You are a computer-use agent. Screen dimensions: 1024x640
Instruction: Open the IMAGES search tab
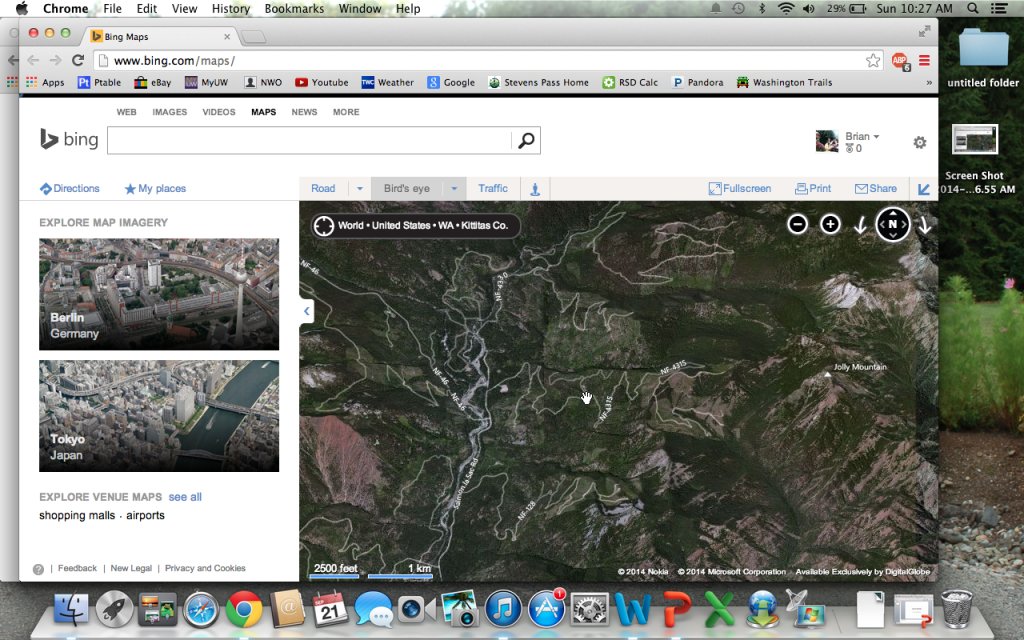(x=170, y=112)
